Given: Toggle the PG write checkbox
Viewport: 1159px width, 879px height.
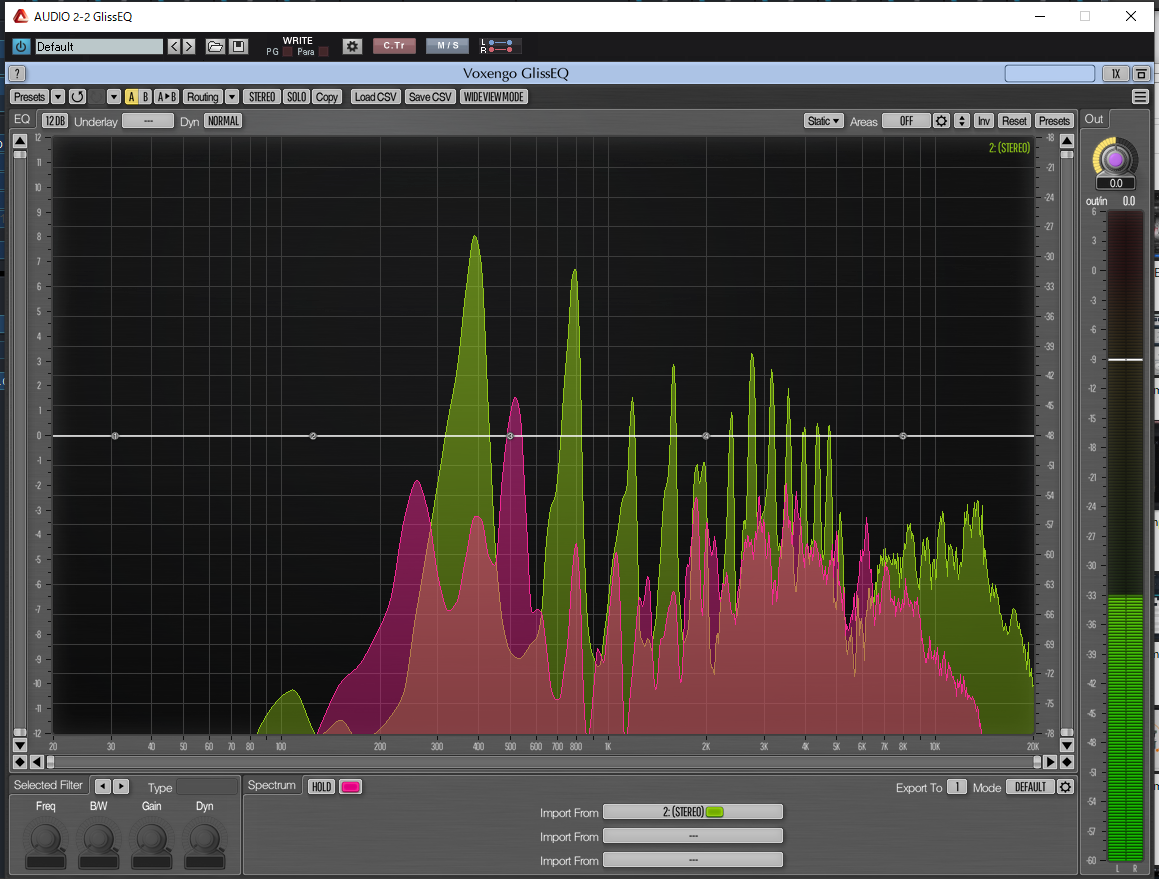Looking at the screenshot, I should [288, 52].
